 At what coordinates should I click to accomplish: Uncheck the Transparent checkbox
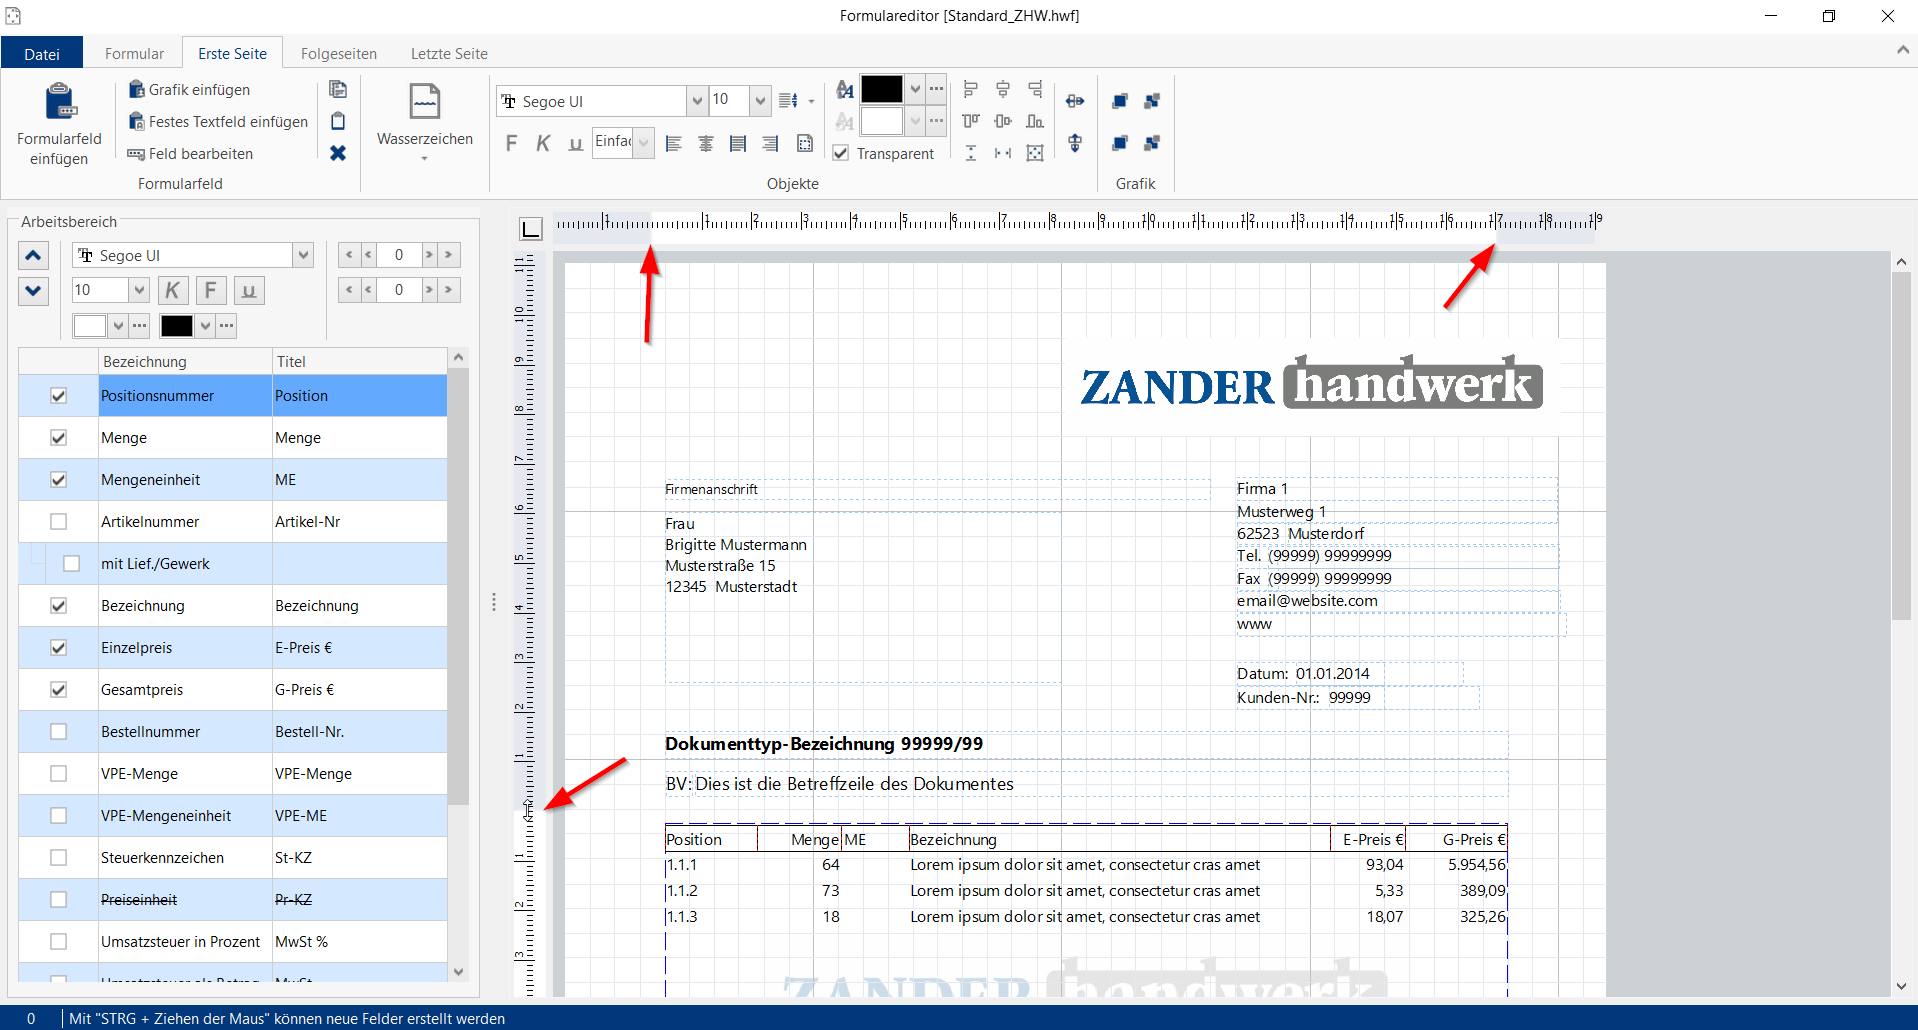841,153
